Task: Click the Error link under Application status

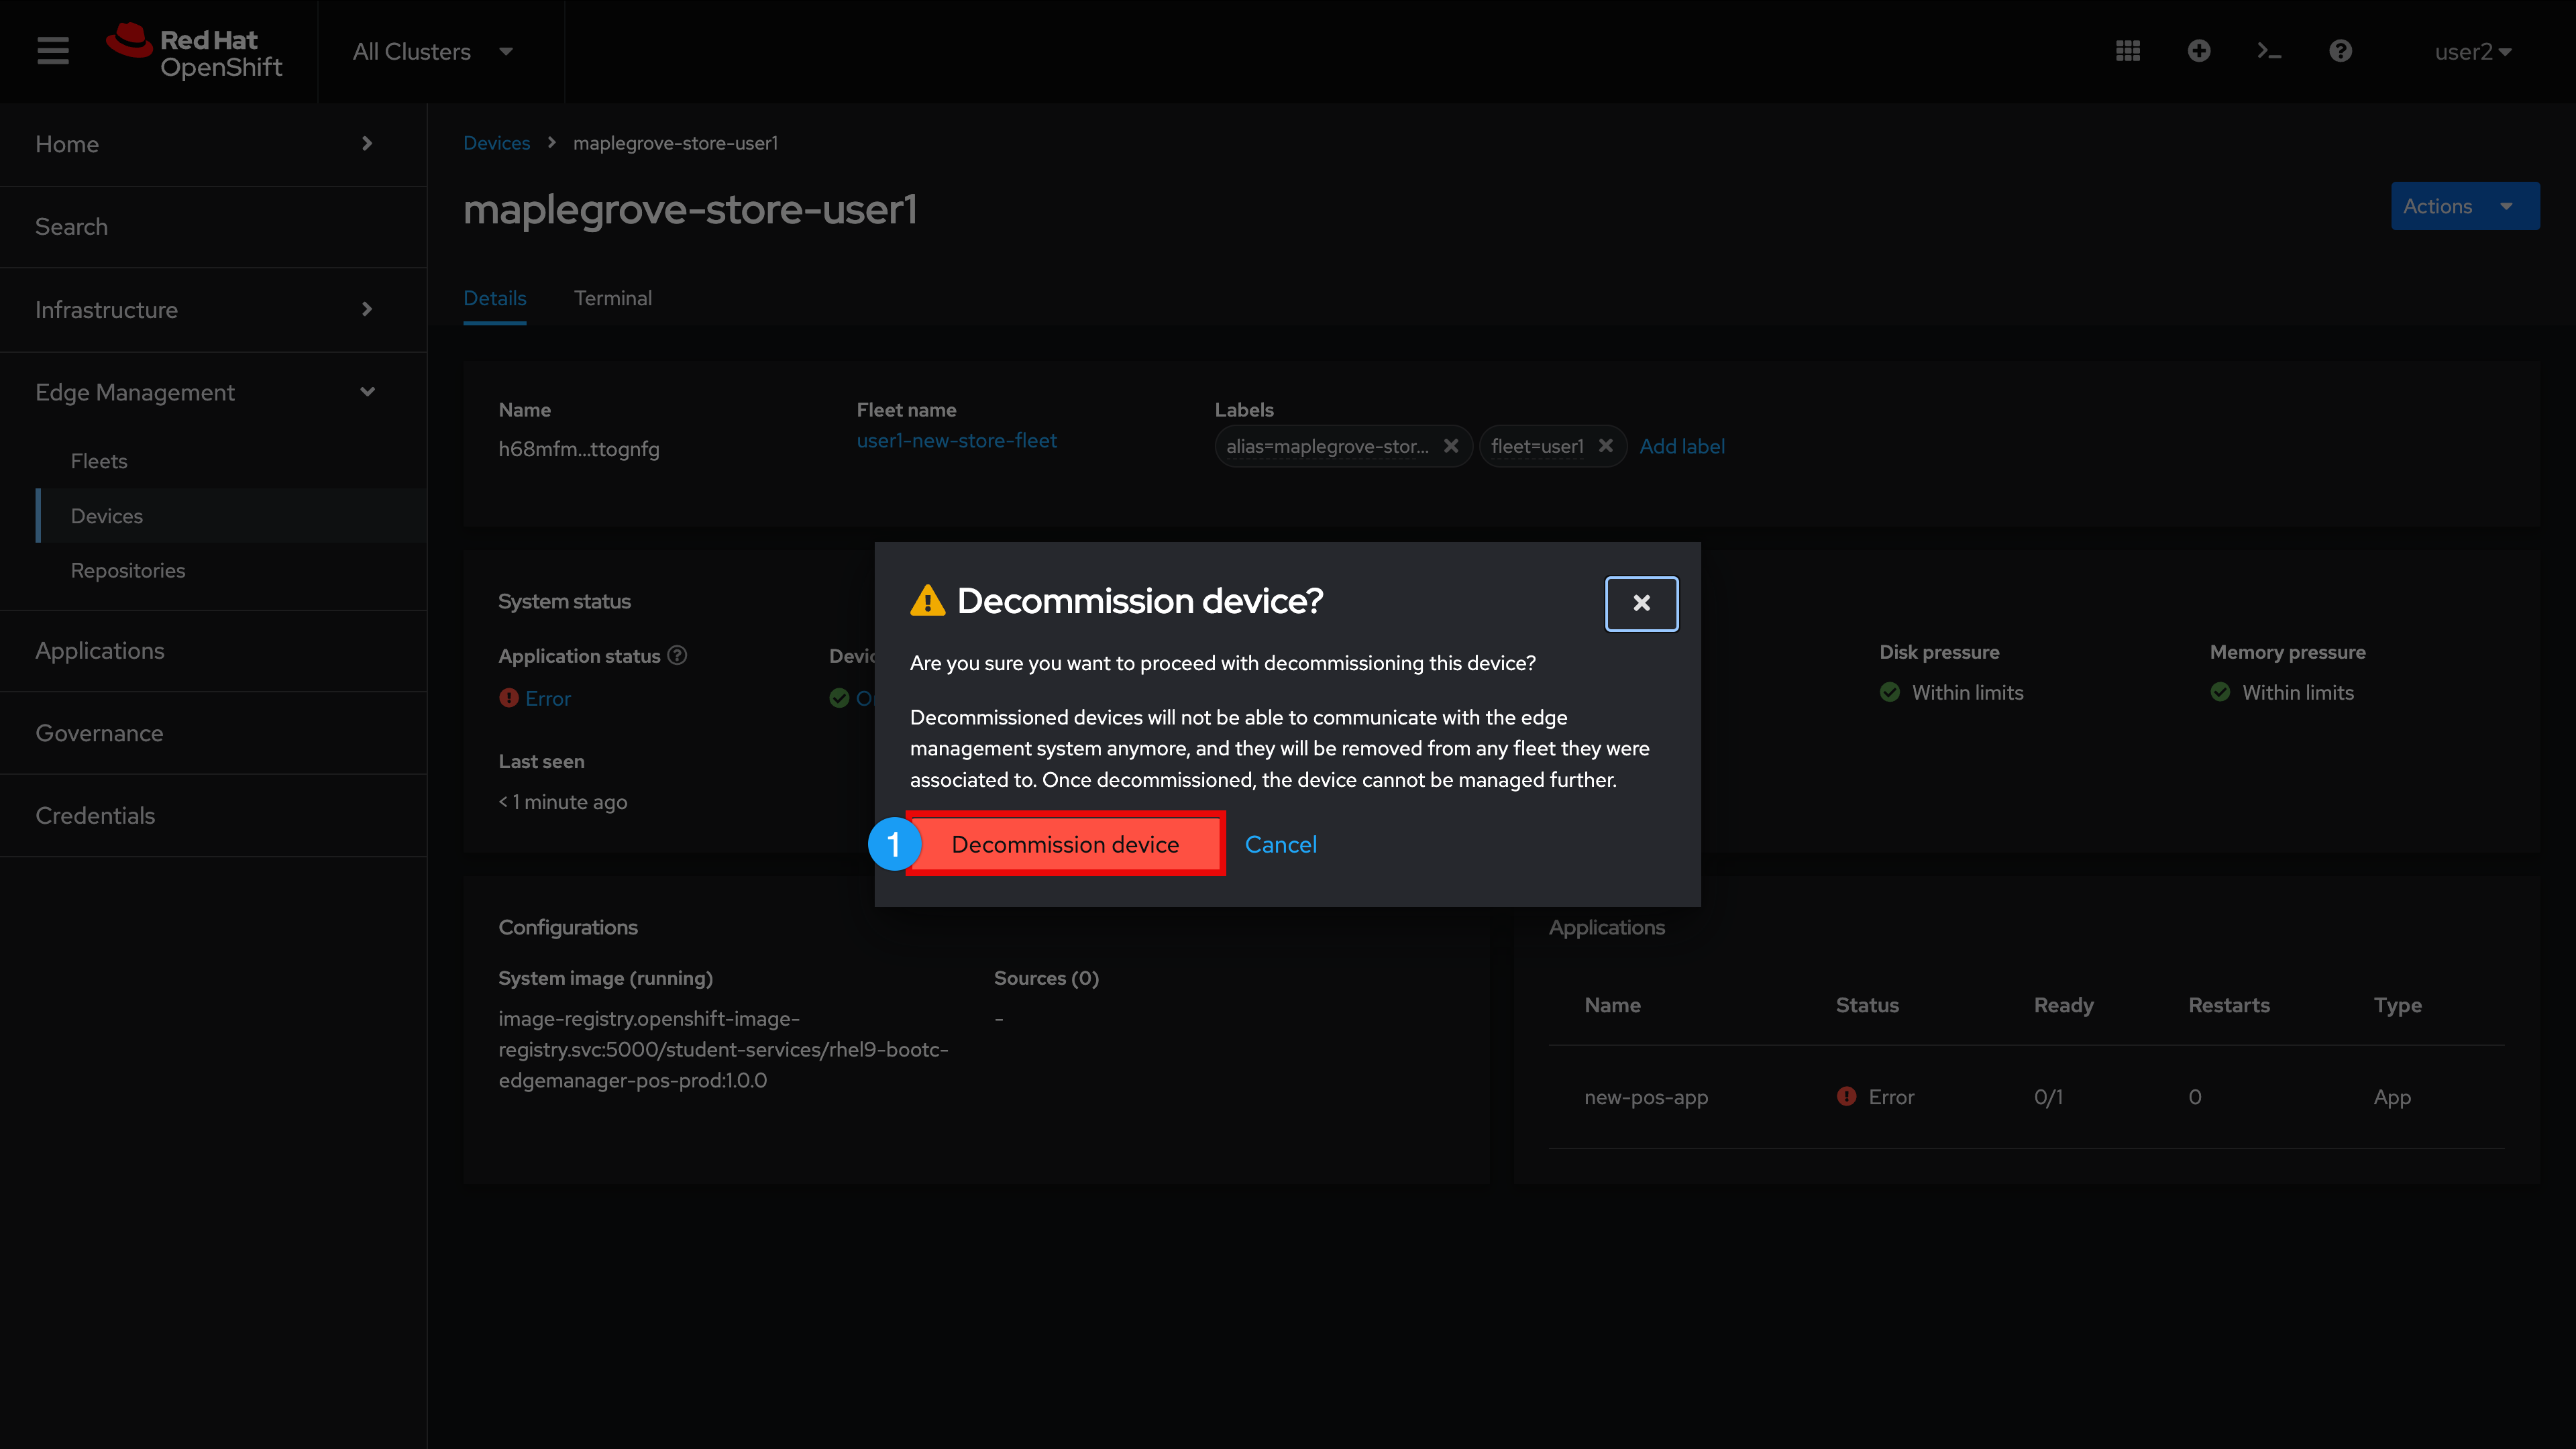Action: pos(548,698)
